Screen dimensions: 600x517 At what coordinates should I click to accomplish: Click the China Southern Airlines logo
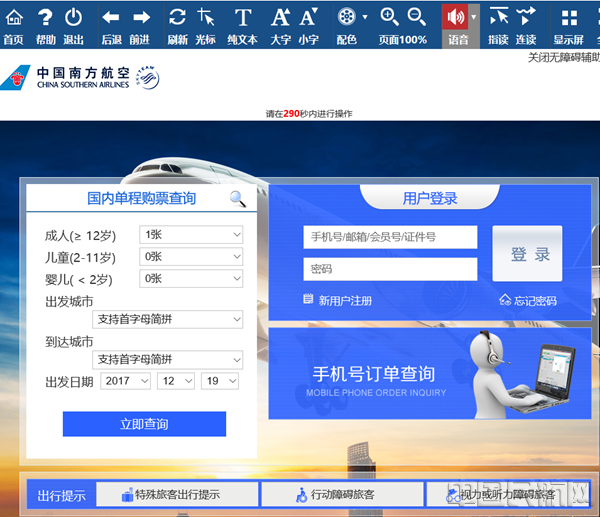(65, 78)
